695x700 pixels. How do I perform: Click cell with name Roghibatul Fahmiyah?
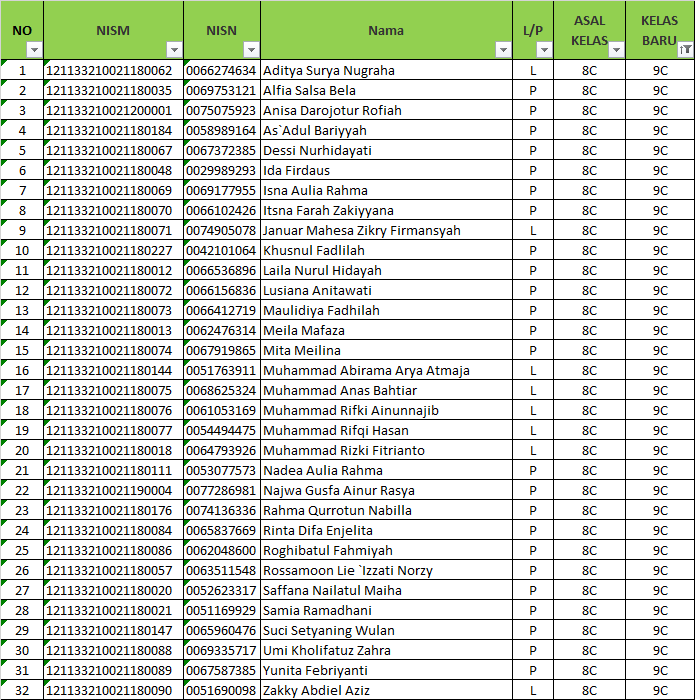pos(386,550)
